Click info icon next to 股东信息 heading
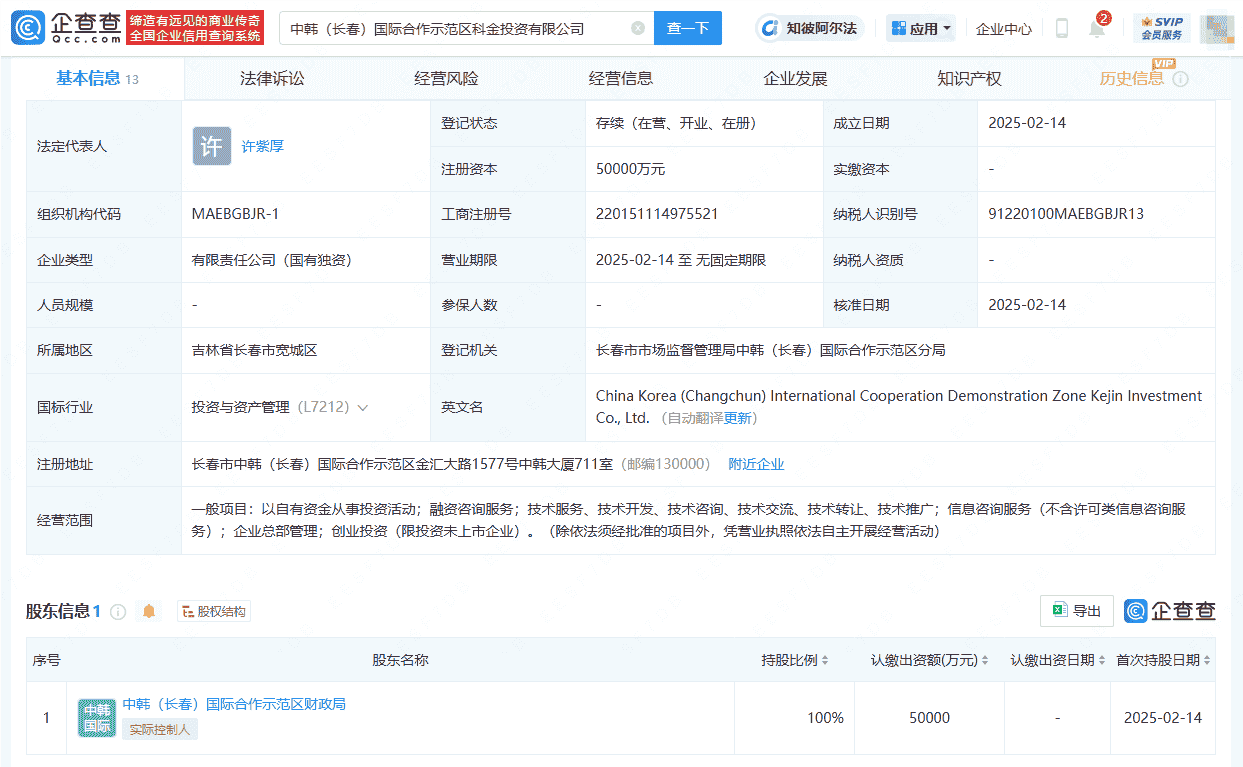 pyautogui.click(x=118, y=611)
